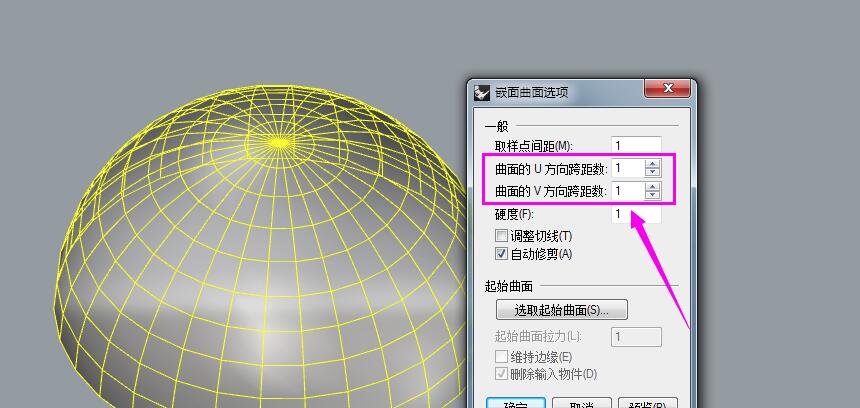860x408 pixels.
Task: Click the 硬度(F) label
Action: (513, 214)
